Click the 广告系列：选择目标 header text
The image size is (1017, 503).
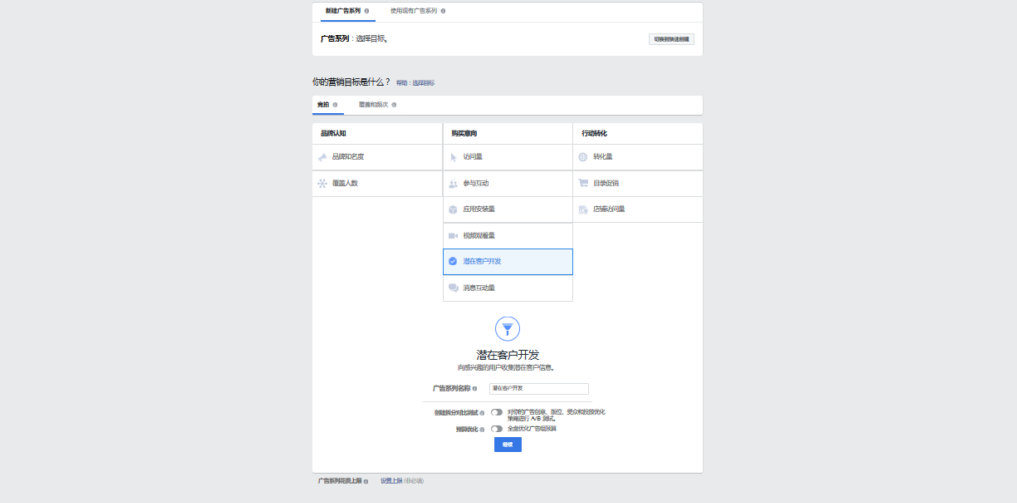354,39
